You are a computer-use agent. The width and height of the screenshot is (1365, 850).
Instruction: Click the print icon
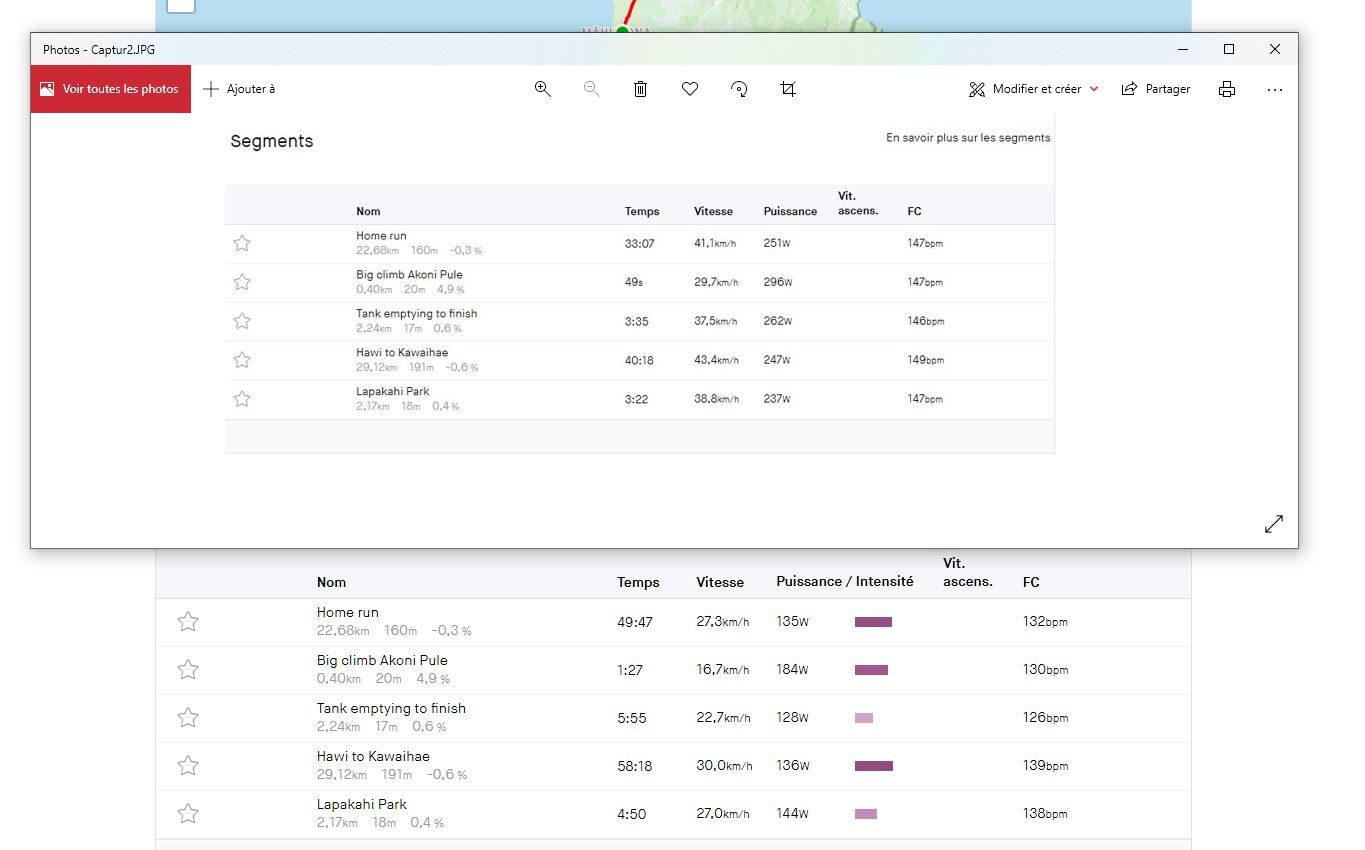1227,89
